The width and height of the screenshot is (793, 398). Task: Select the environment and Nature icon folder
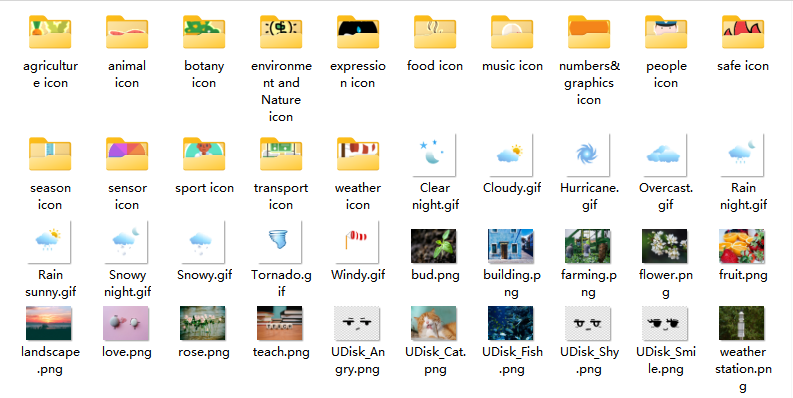coord(281,33)
